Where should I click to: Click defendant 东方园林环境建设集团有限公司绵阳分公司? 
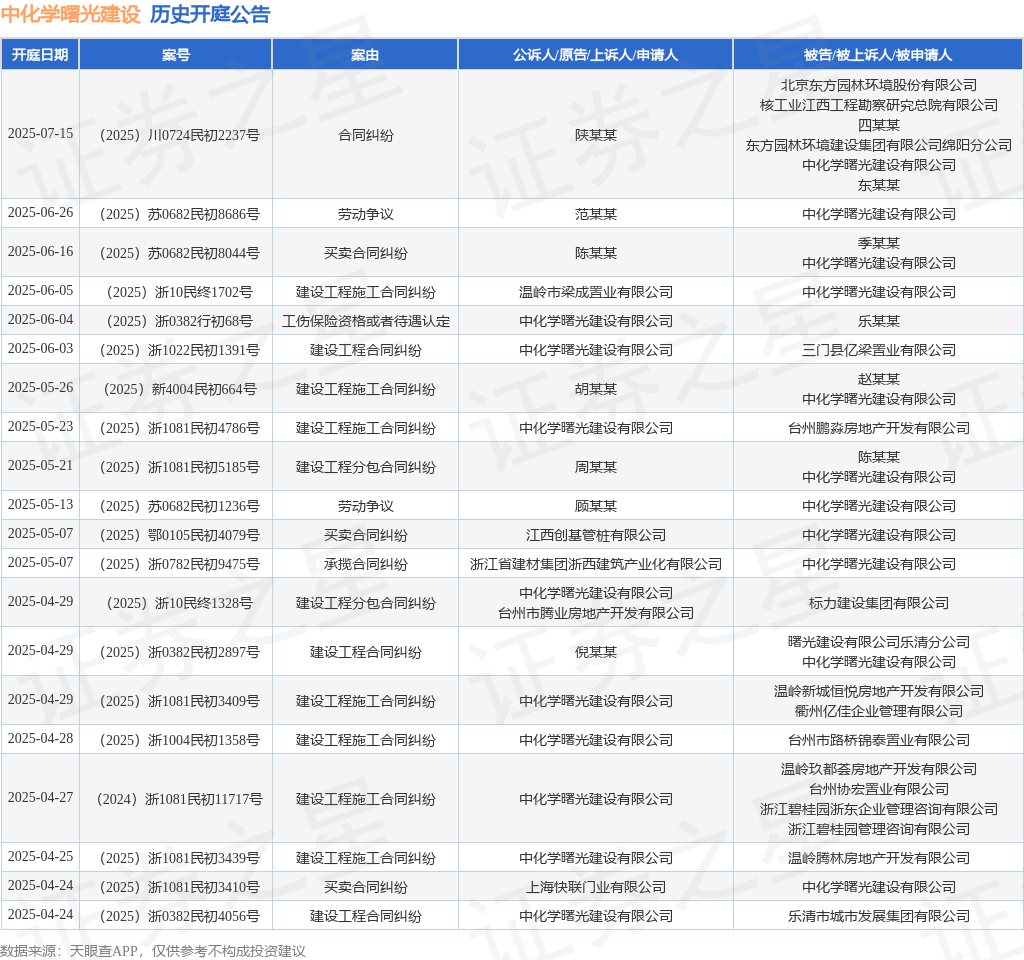tap(879, 145)
